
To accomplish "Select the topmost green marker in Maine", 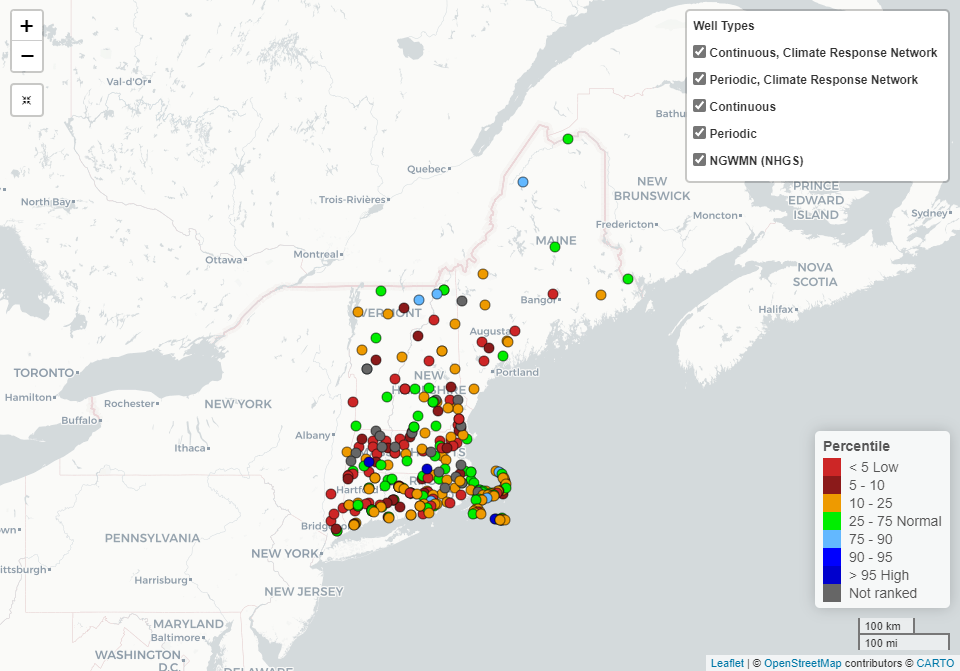I will pyautogui.click(x=568, y=139).
